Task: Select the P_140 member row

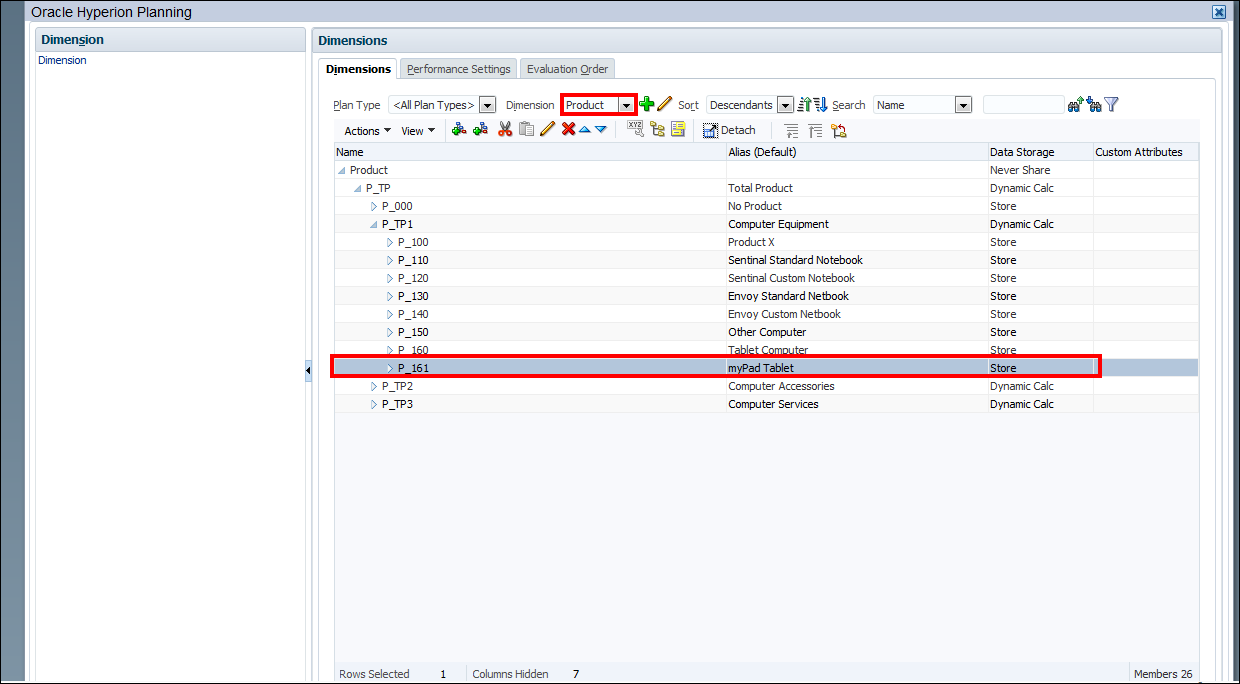Action: [x=766, y=314]
